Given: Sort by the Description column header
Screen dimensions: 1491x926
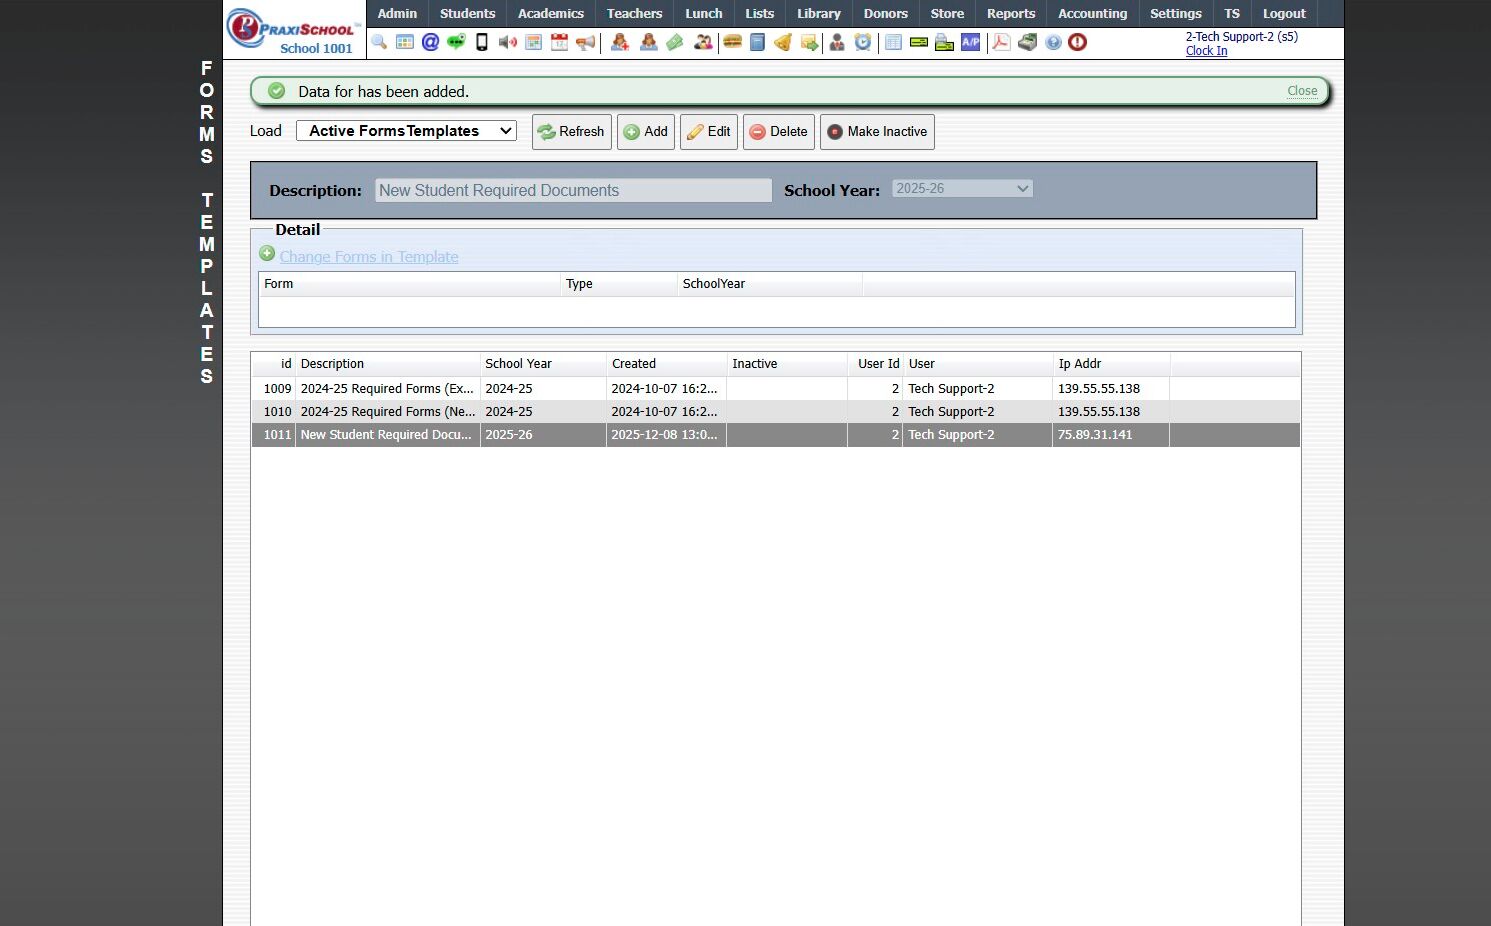Looking at the screenshot, I should pos(388,364).
